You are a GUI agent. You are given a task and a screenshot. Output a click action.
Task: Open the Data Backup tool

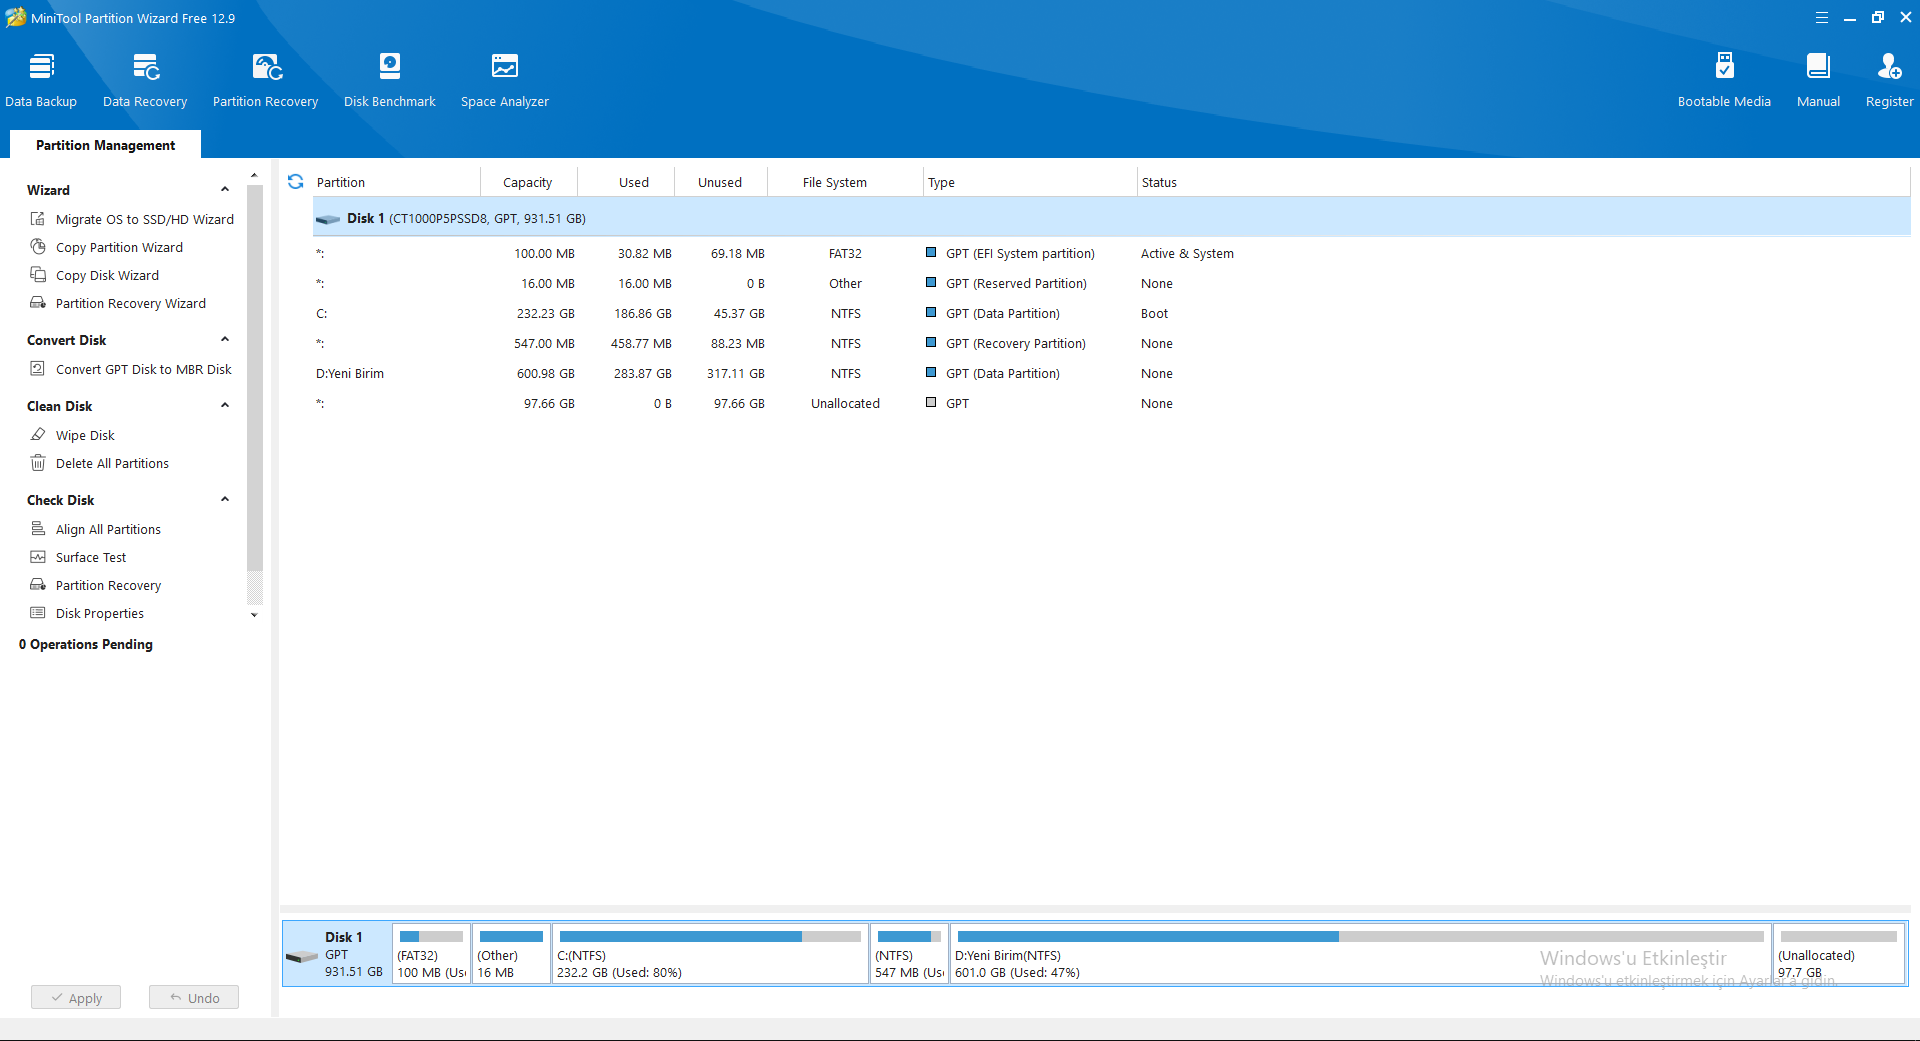(x=41, y=80)
